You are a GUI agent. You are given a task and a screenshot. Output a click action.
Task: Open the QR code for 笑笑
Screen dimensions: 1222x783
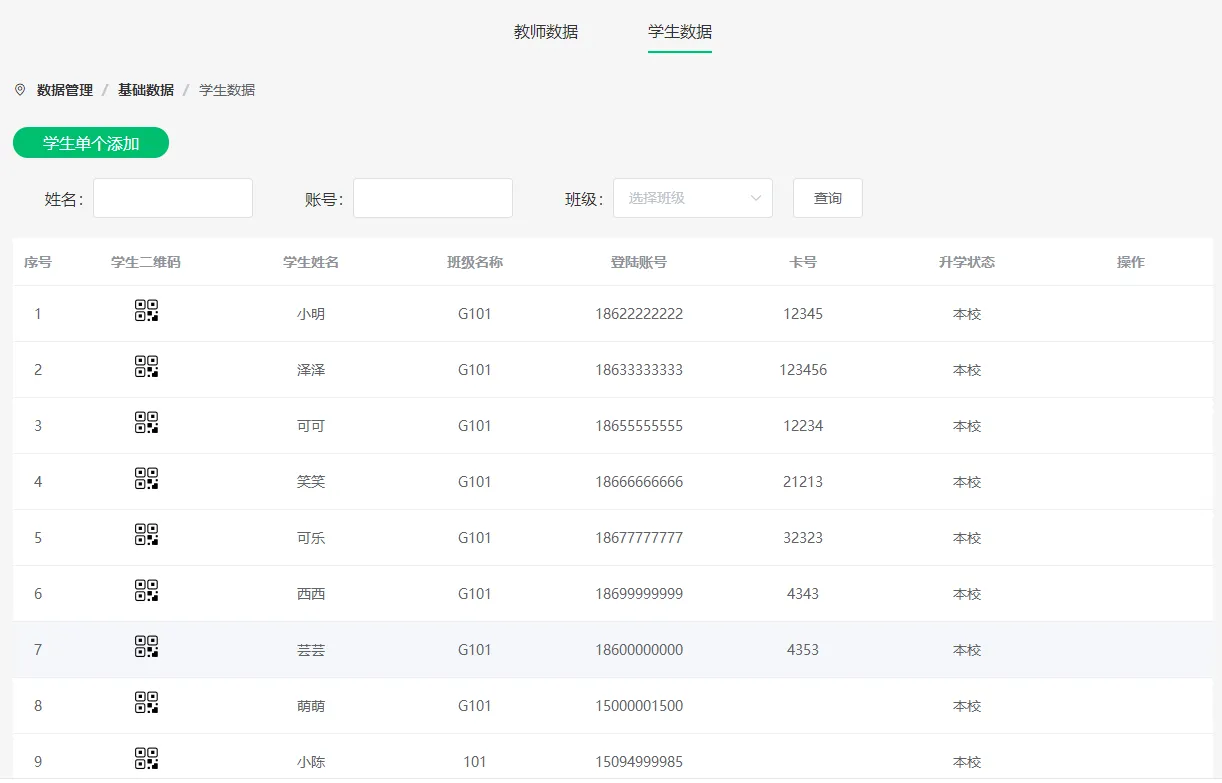tap(145, 479)
